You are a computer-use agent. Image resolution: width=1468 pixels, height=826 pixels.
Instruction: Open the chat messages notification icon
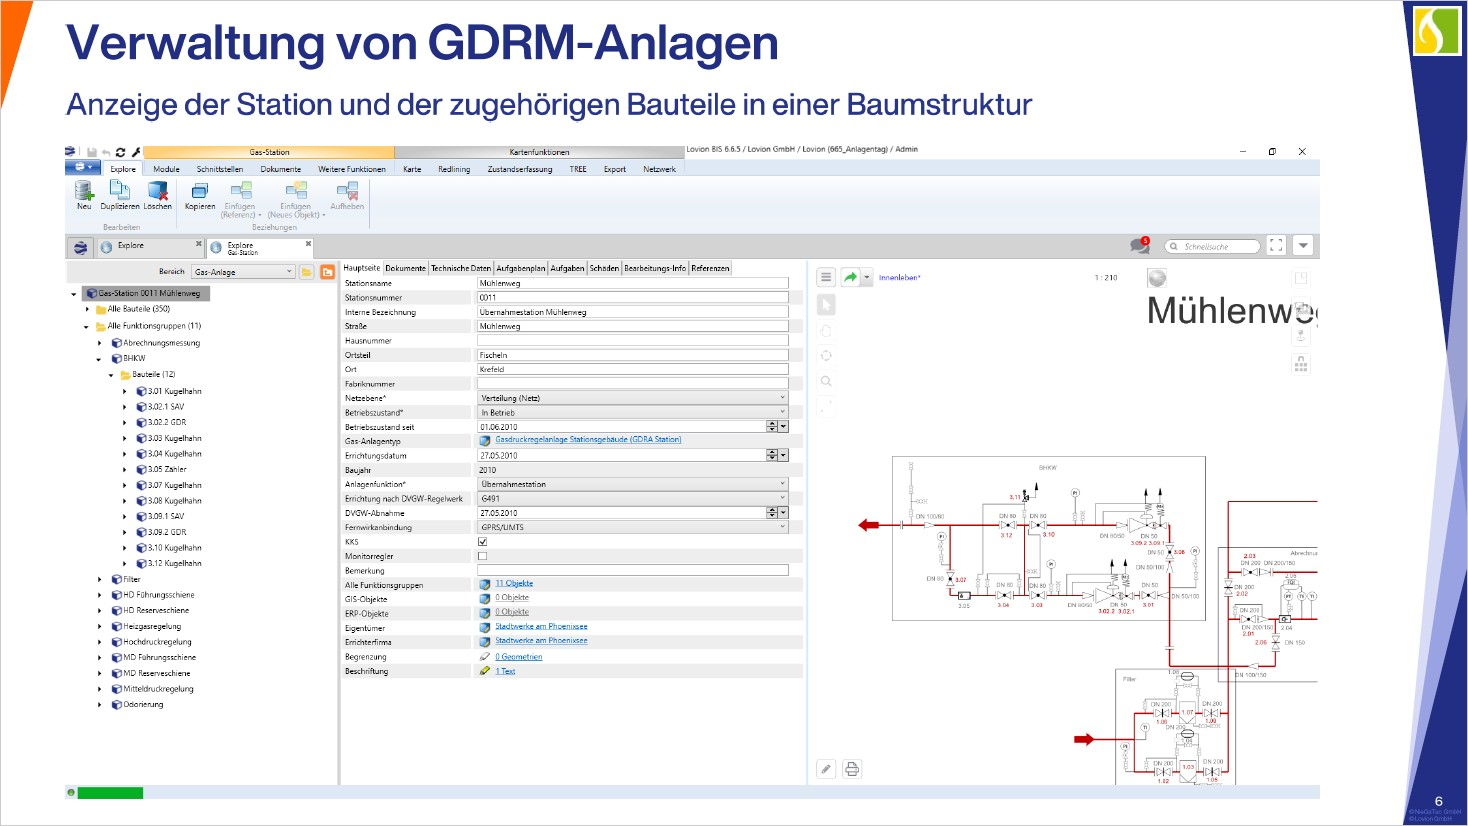pyautogui.click(x=1139, y=245)
